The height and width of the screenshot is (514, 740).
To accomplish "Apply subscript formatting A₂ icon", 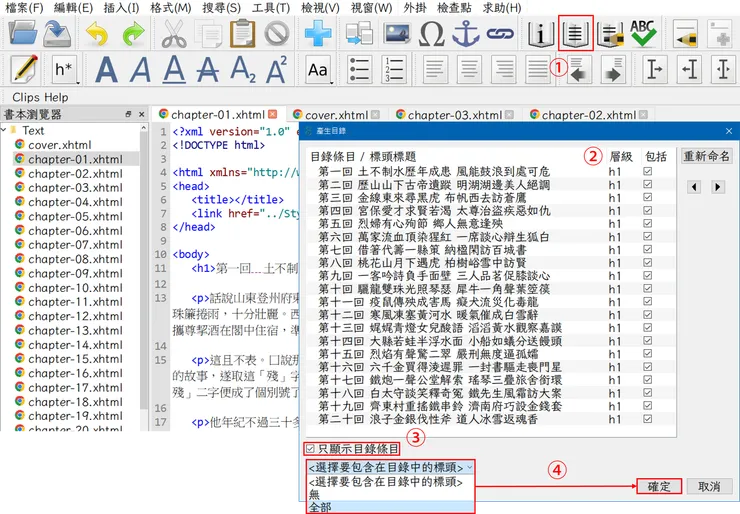I will (x=243, y=70).
